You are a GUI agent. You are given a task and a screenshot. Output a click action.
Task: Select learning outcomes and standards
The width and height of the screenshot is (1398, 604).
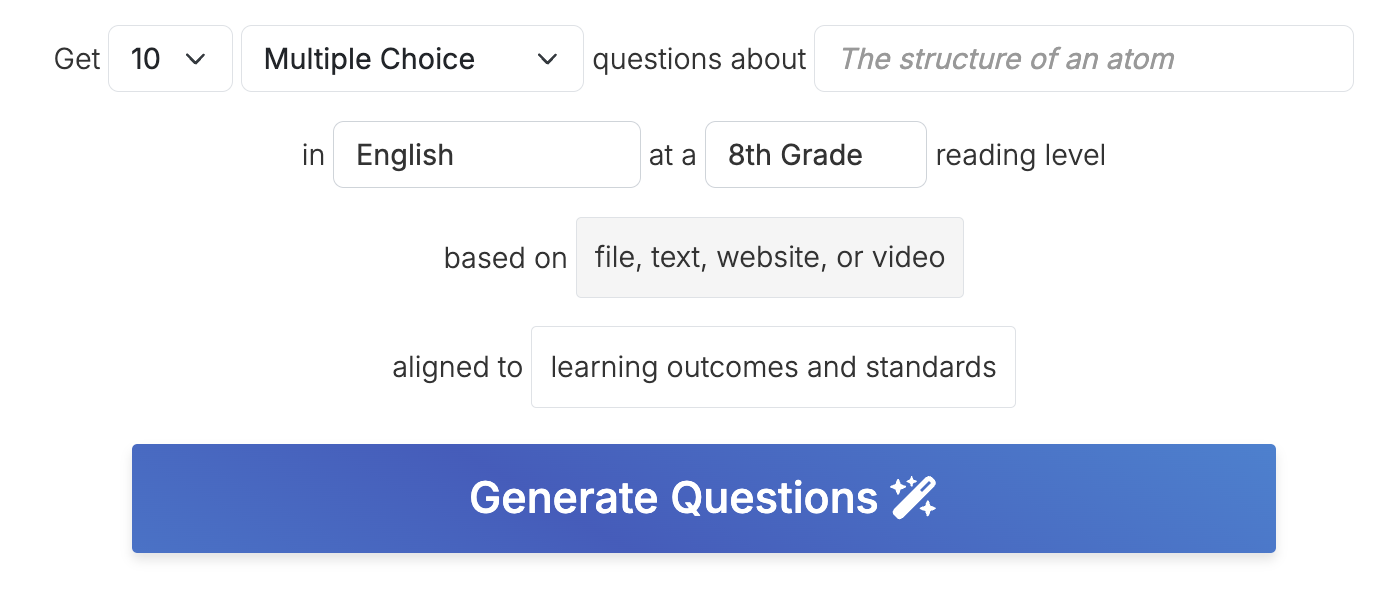coord(773,367)
